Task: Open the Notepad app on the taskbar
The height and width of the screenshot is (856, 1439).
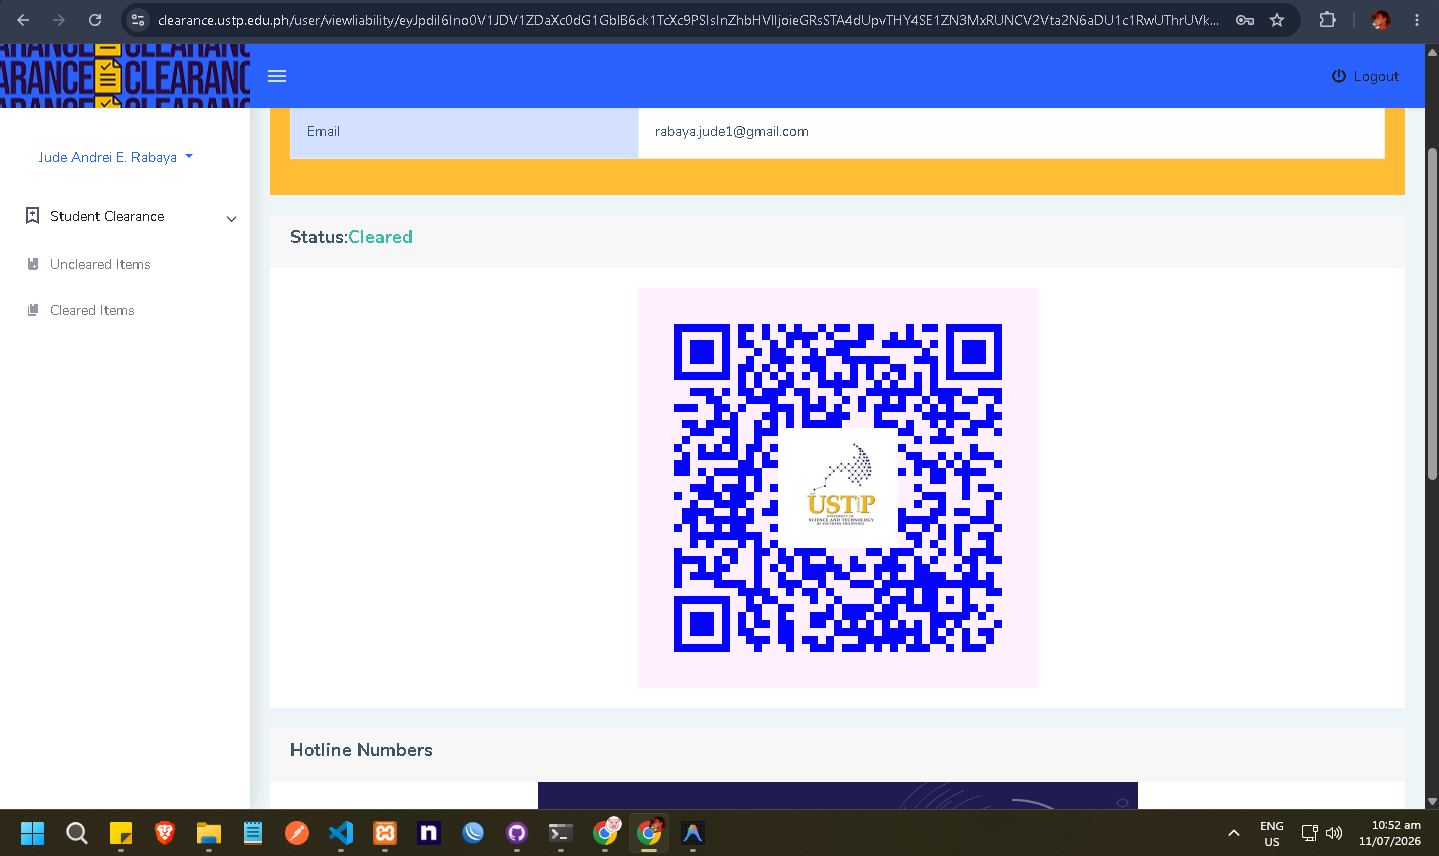Action: point(253,833)
